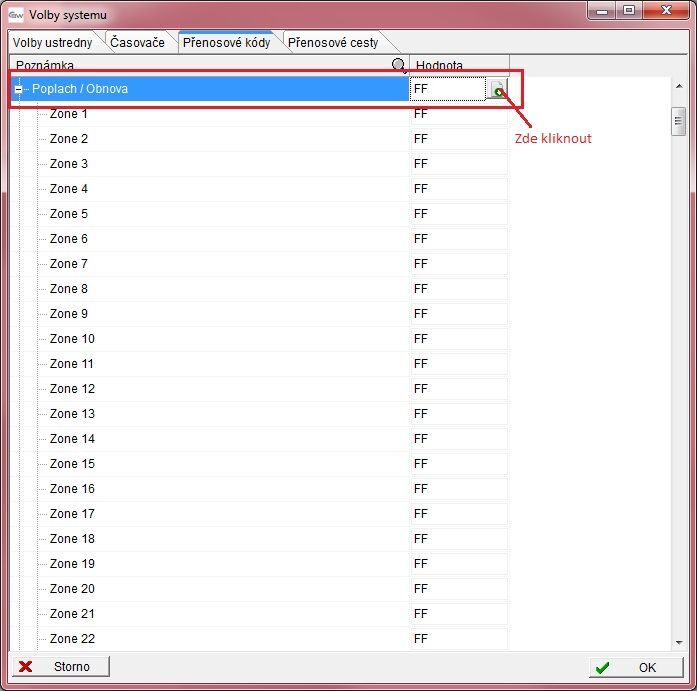Click the scroll up arrow of the list
This screenshot has width=697, height=691.
coord(678,87)
